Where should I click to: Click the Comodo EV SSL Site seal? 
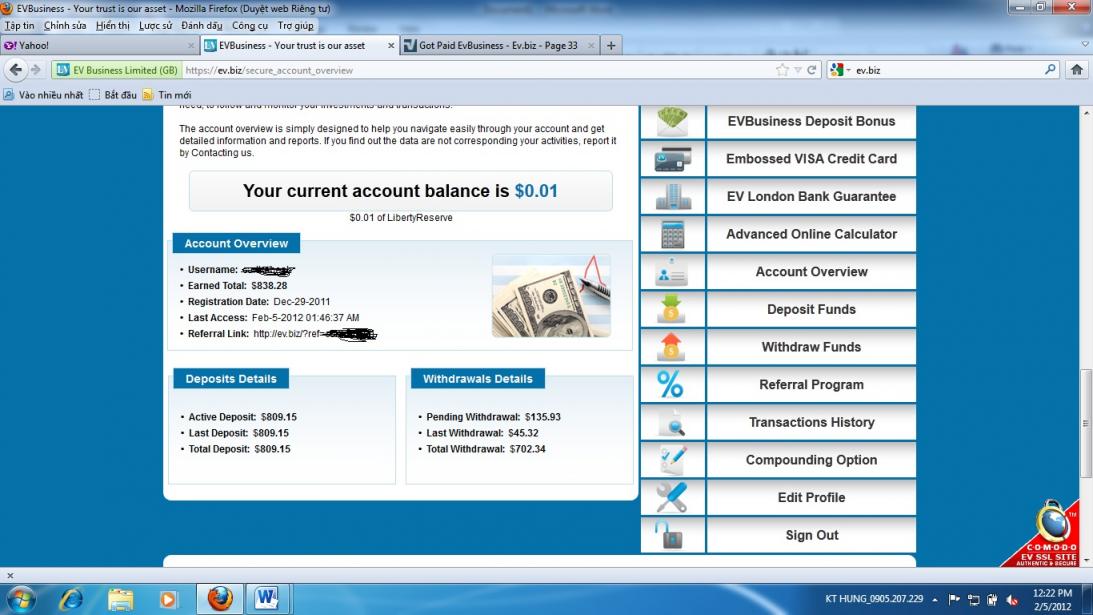[1044, 536]
